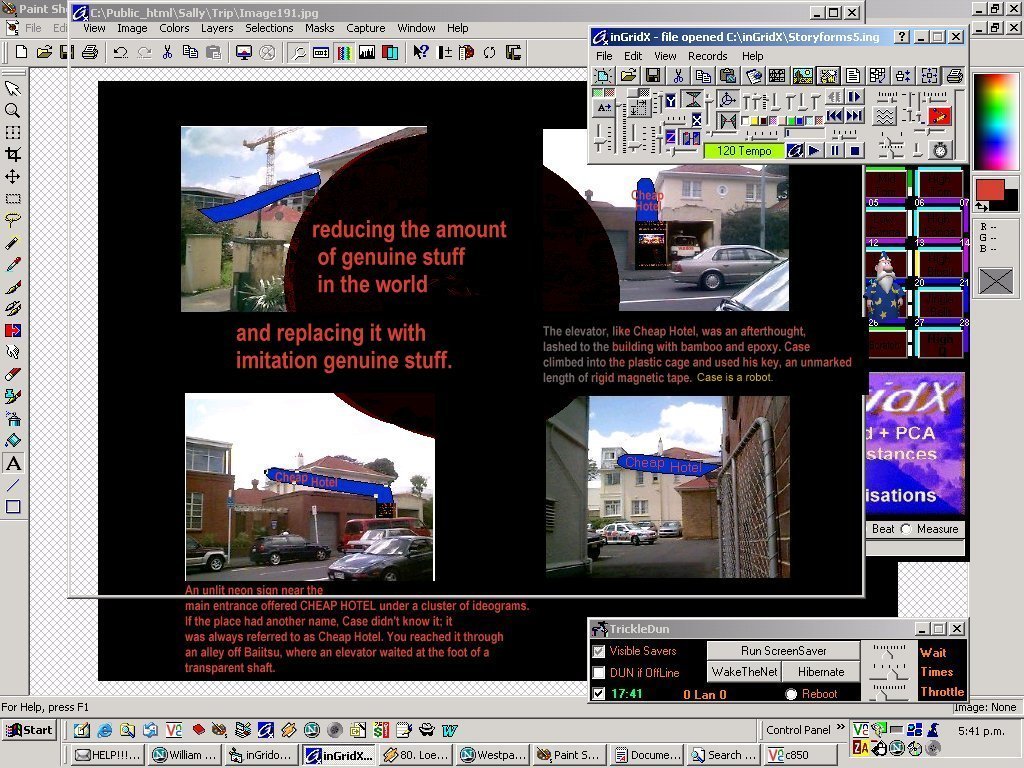Click the Save floppy icon in inGridX toolbar

point(652,76)
